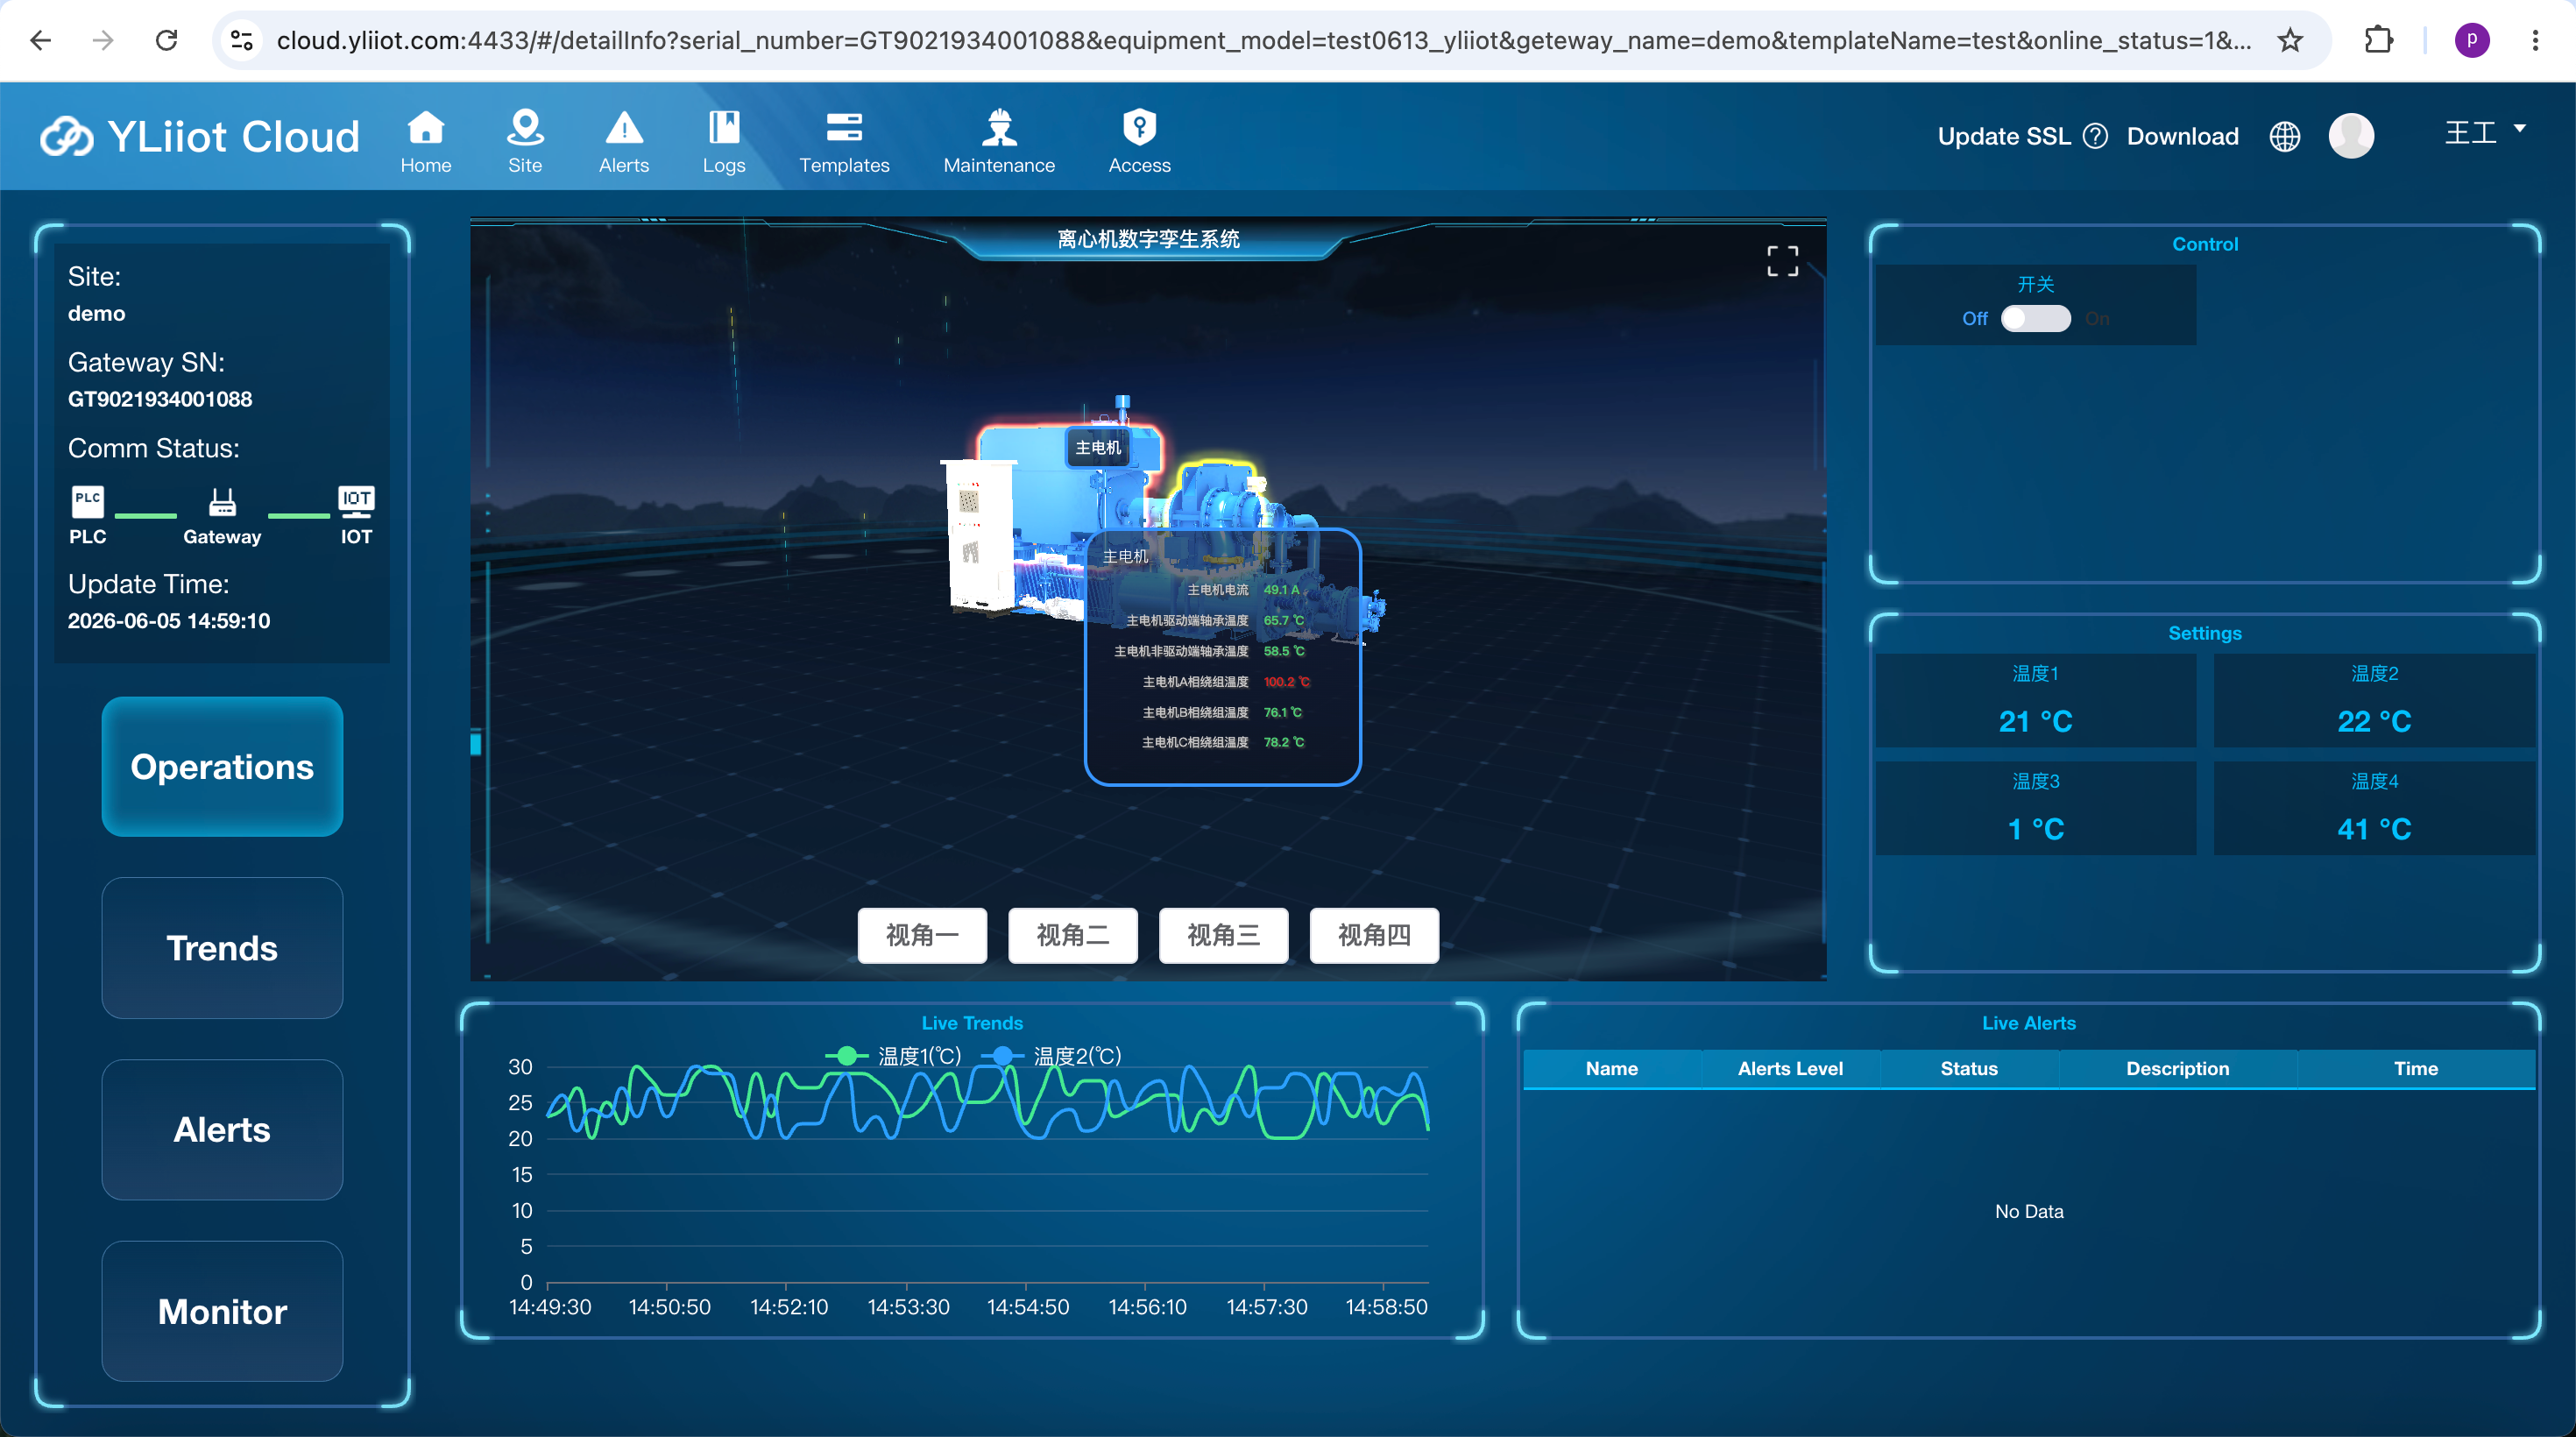Click the language globe icon
This screenshot has height=1437, width=2576.
2284,136
